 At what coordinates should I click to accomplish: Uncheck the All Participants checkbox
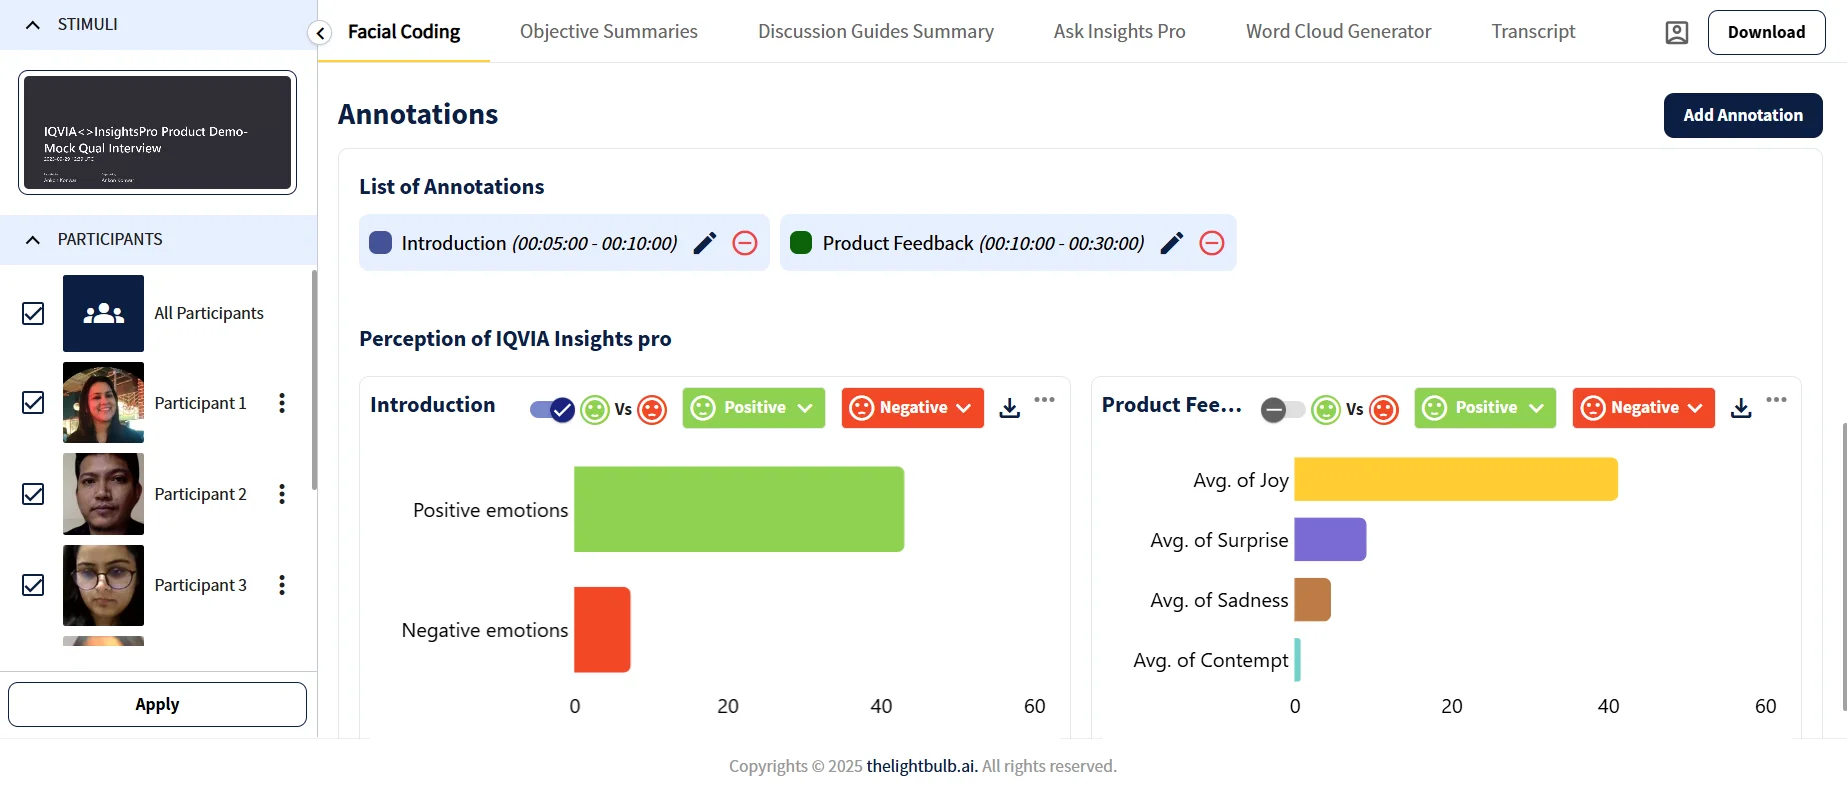click(33, 314)
